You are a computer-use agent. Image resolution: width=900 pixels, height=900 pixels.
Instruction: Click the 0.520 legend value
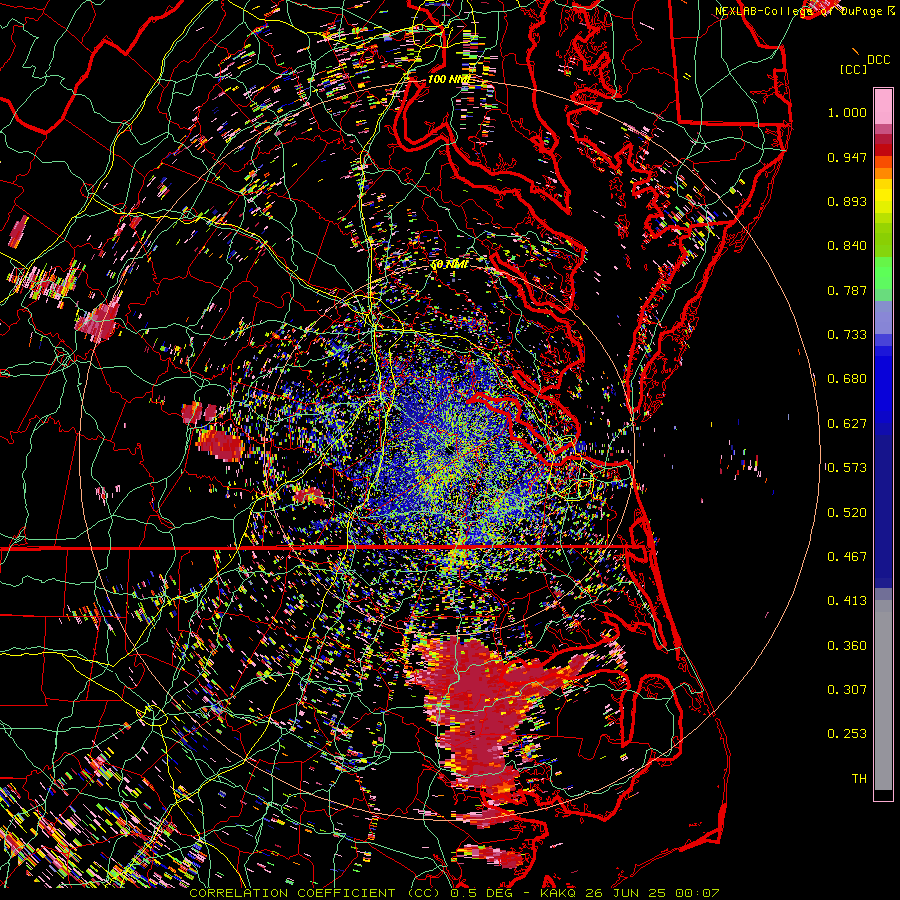pyautogui.click(x=847, y=513)
